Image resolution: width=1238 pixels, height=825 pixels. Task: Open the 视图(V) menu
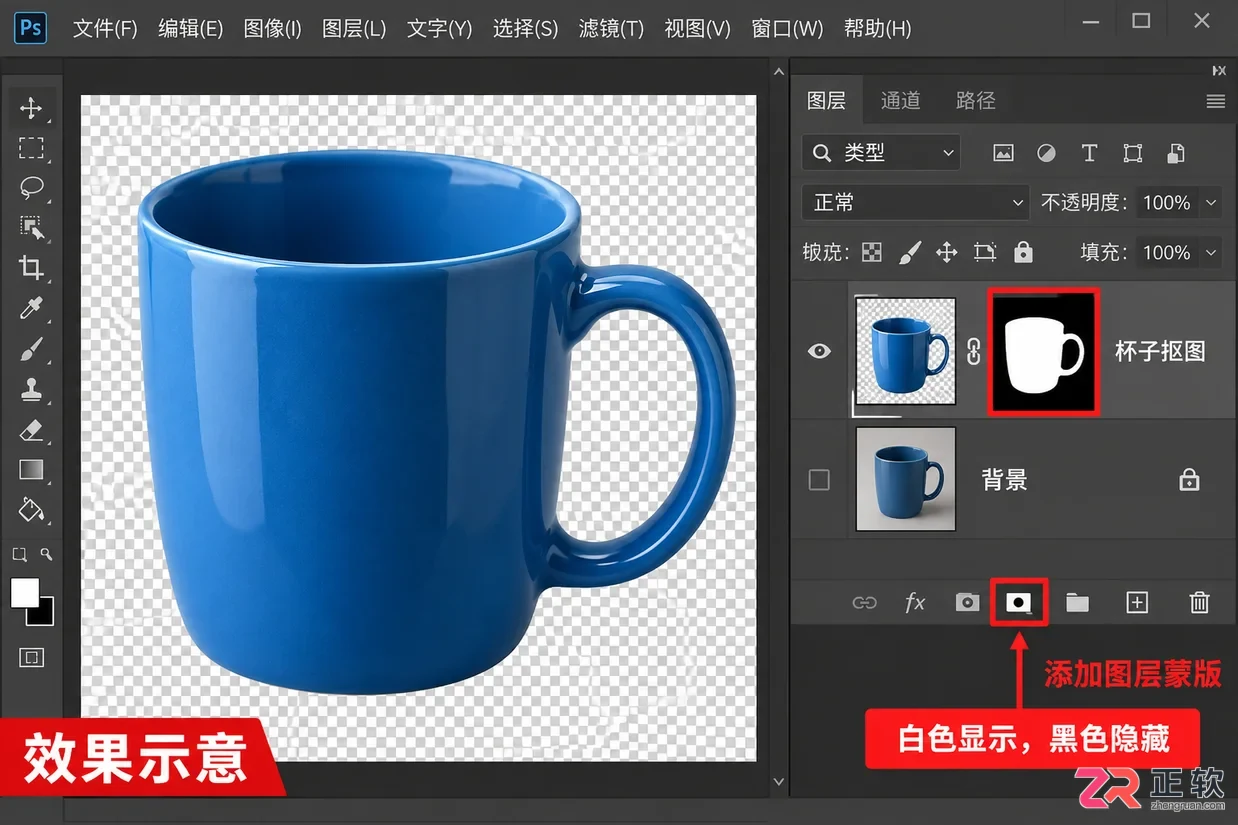[x=698, y=29]
